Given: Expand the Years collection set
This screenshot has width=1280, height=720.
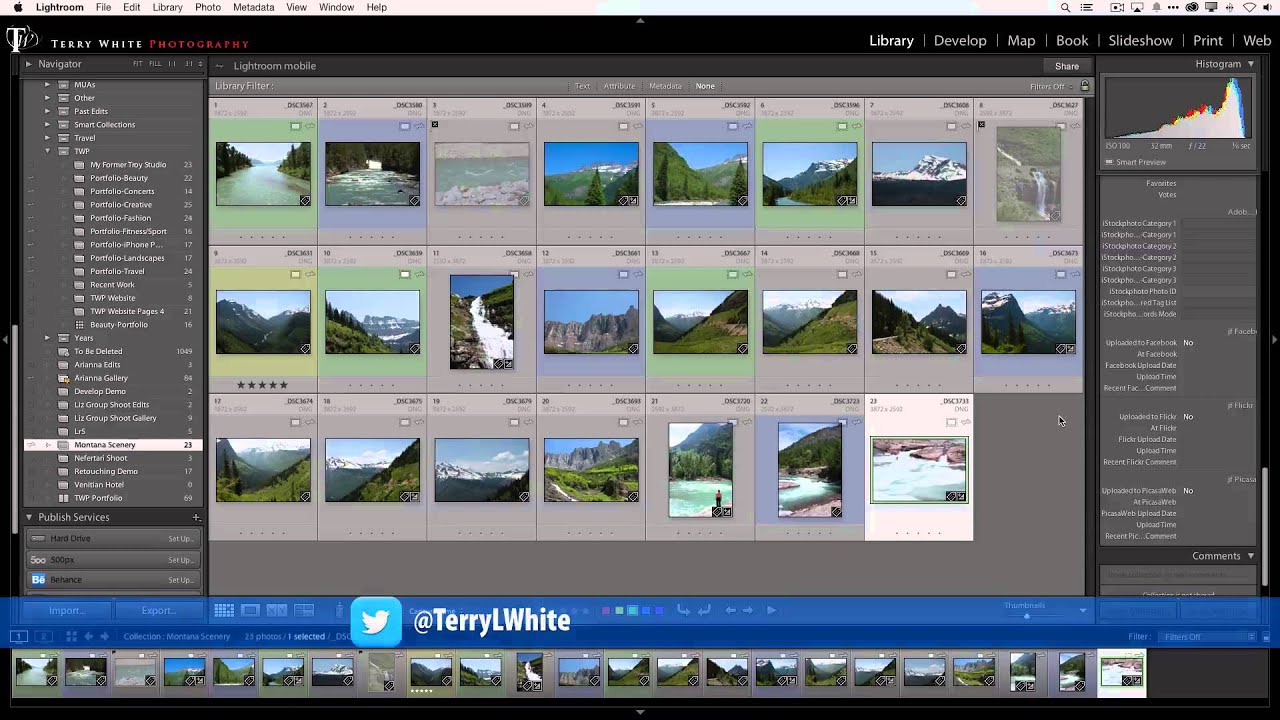Looking at the screenshot, I should 47,338.
